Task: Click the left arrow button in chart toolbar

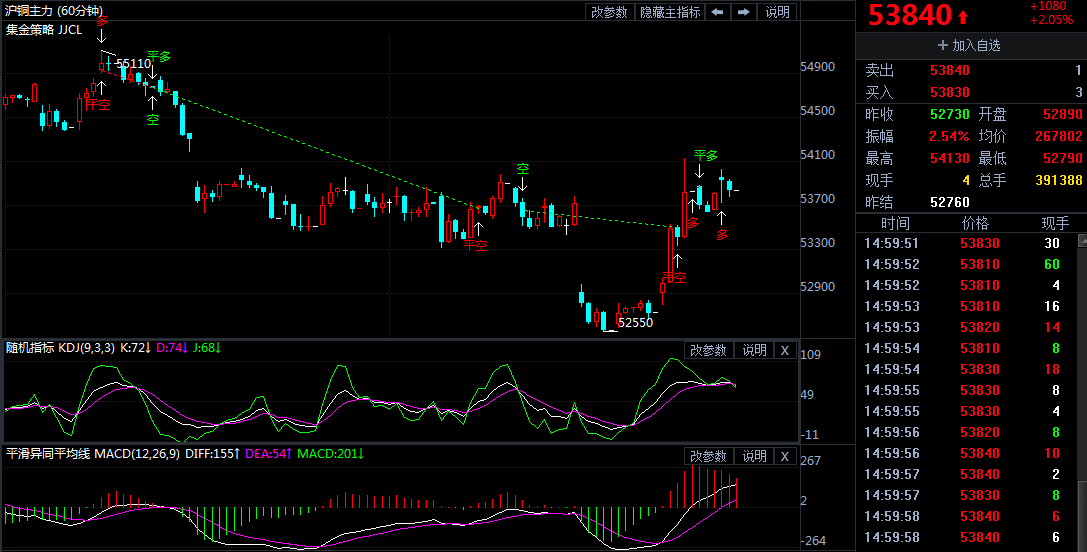Action: [717, 12]
